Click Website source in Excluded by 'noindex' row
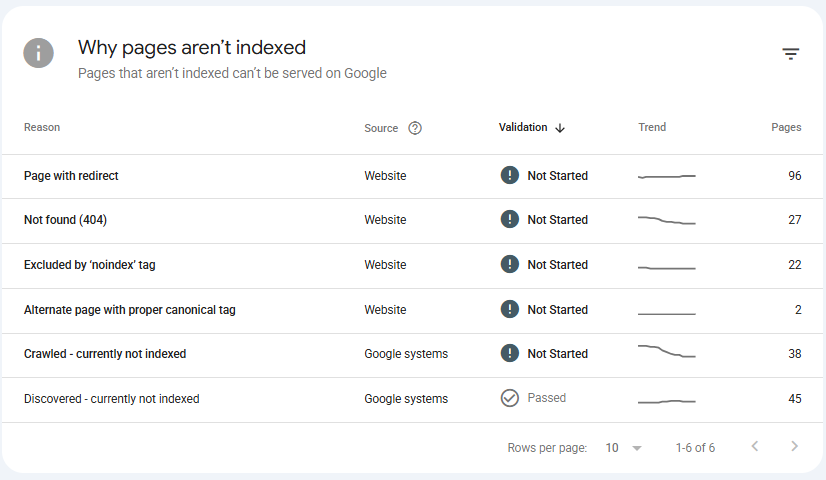826x480 pixels. point(385,265)
